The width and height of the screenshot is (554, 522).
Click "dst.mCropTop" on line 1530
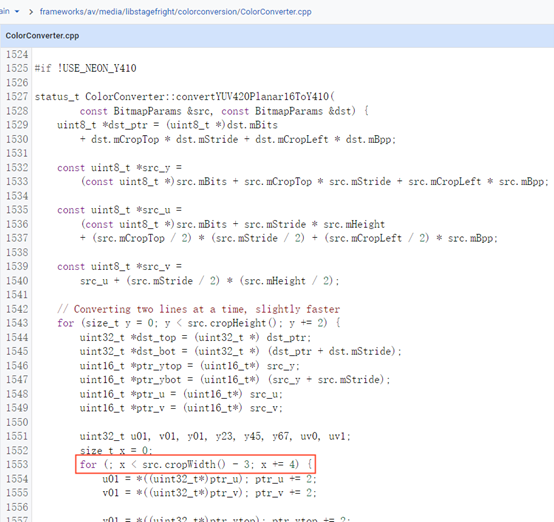tap(125, 139)
